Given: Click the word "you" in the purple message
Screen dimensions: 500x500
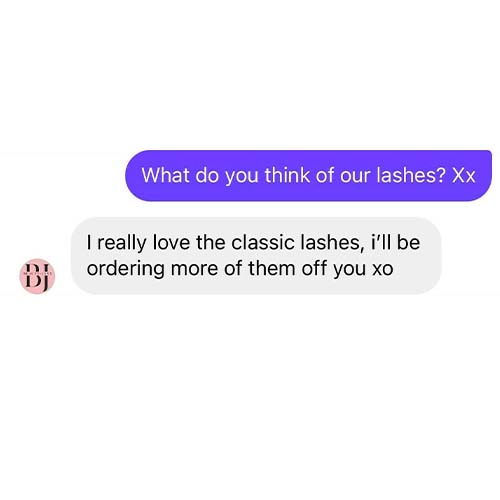Looking at the screenshot, I should (242, 177).
